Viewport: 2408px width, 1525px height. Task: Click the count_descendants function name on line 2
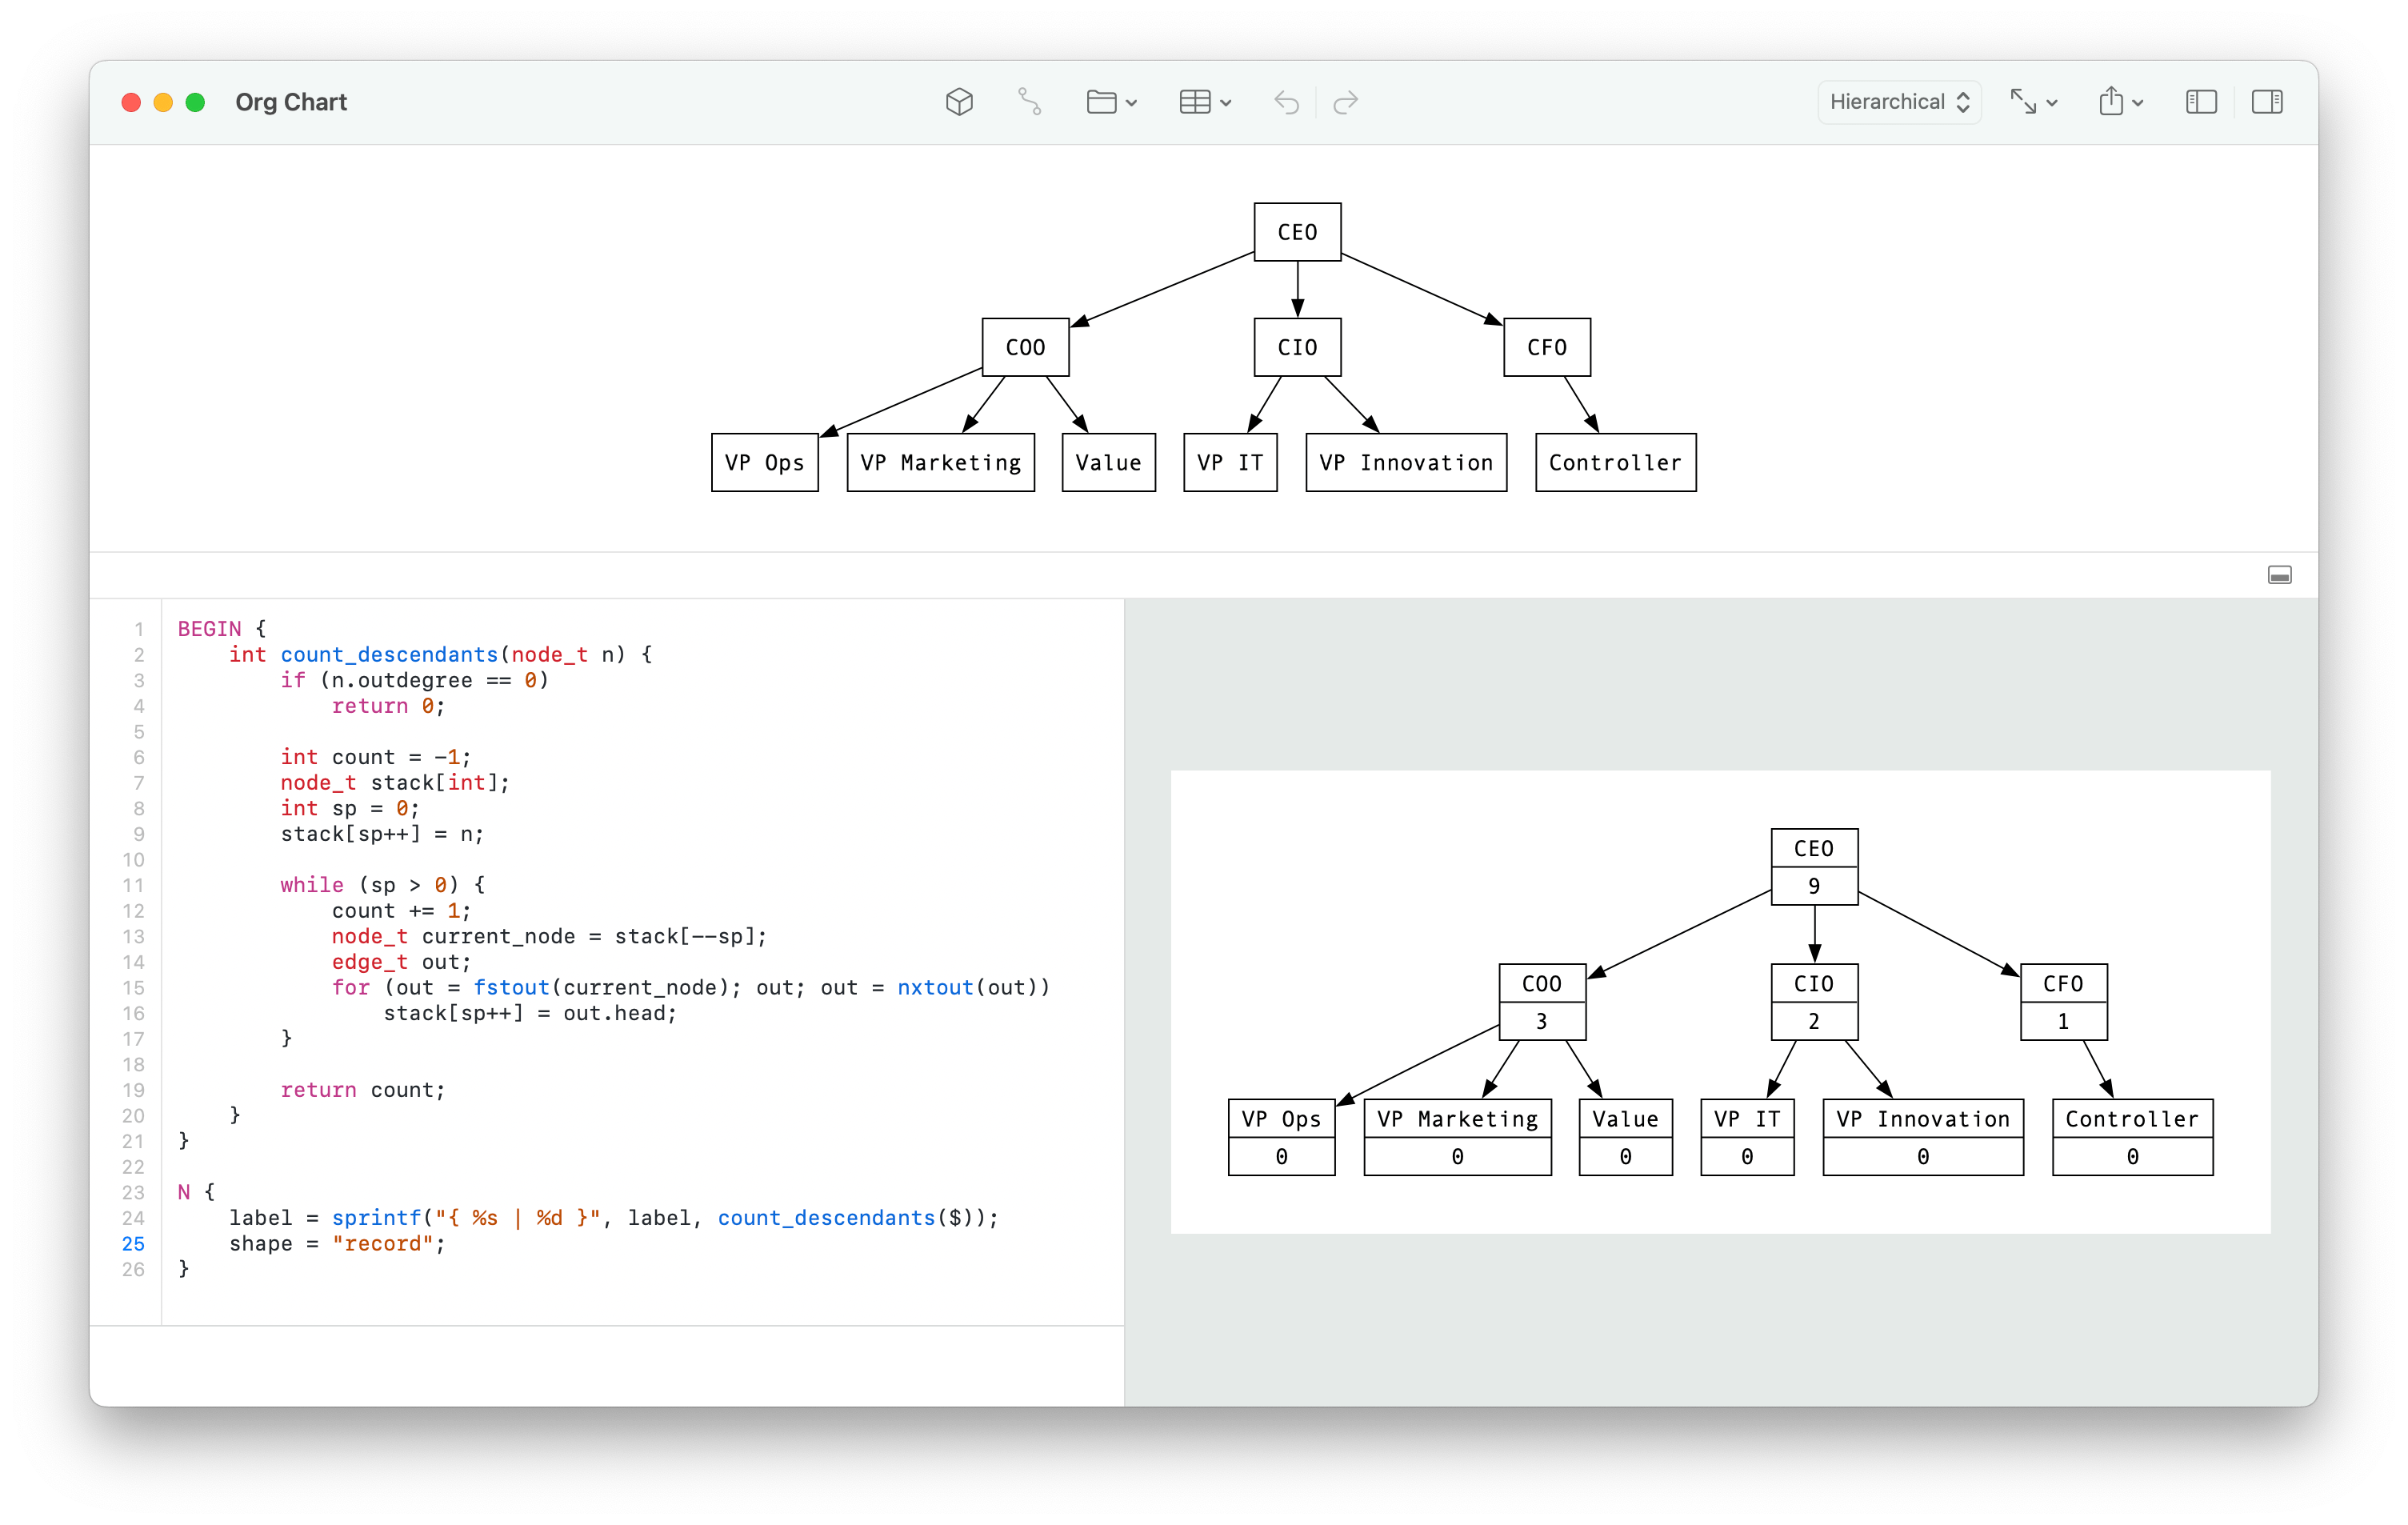[x=389, y=654]
